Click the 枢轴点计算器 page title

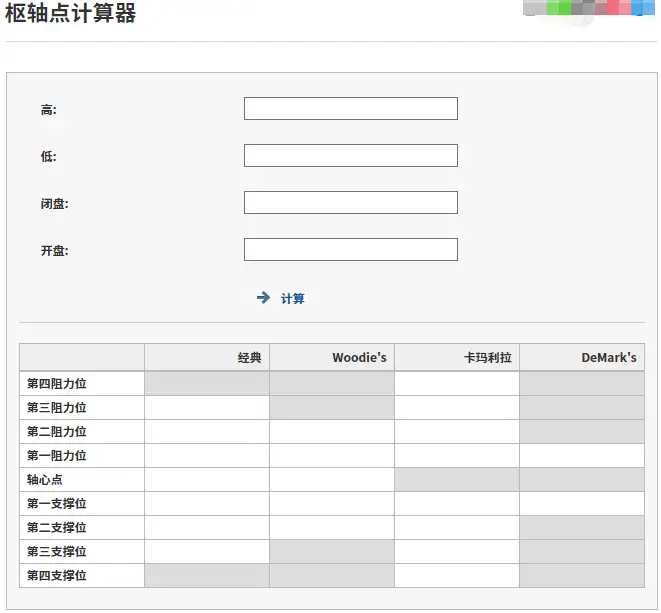tap(70, 13)
